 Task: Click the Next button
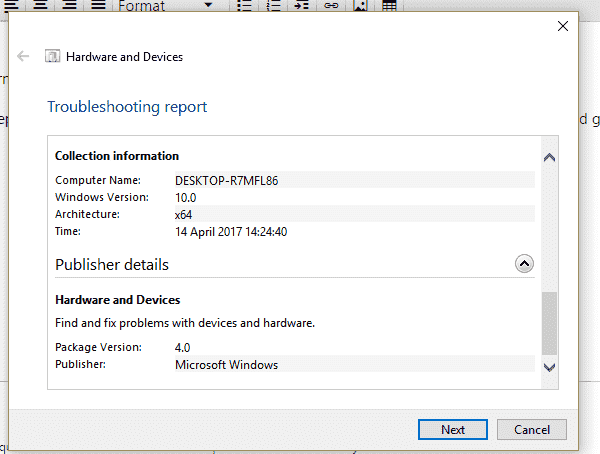[453, 430]
